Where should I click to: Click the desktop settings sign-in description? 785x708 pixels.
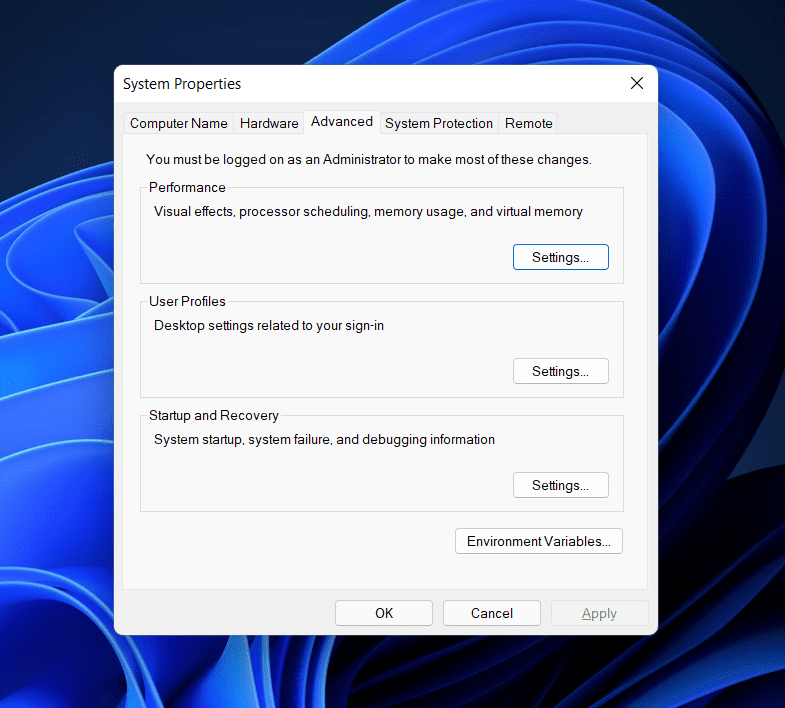point(268,325)
